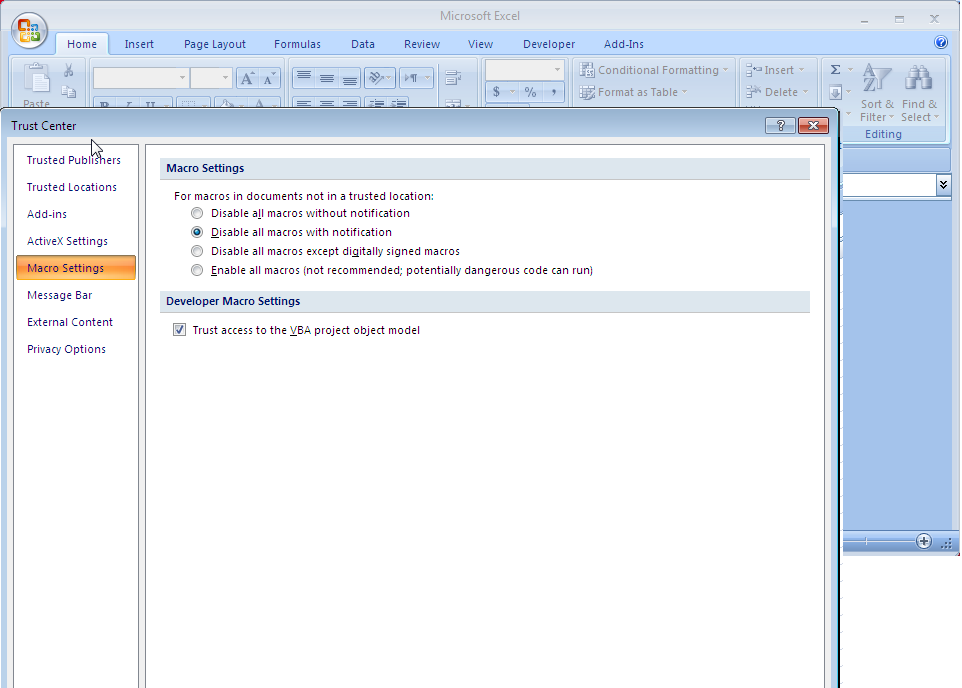Screen dimensions: 962x688
Task: Click the zoom in plus button
Action: tap(924, 541)
